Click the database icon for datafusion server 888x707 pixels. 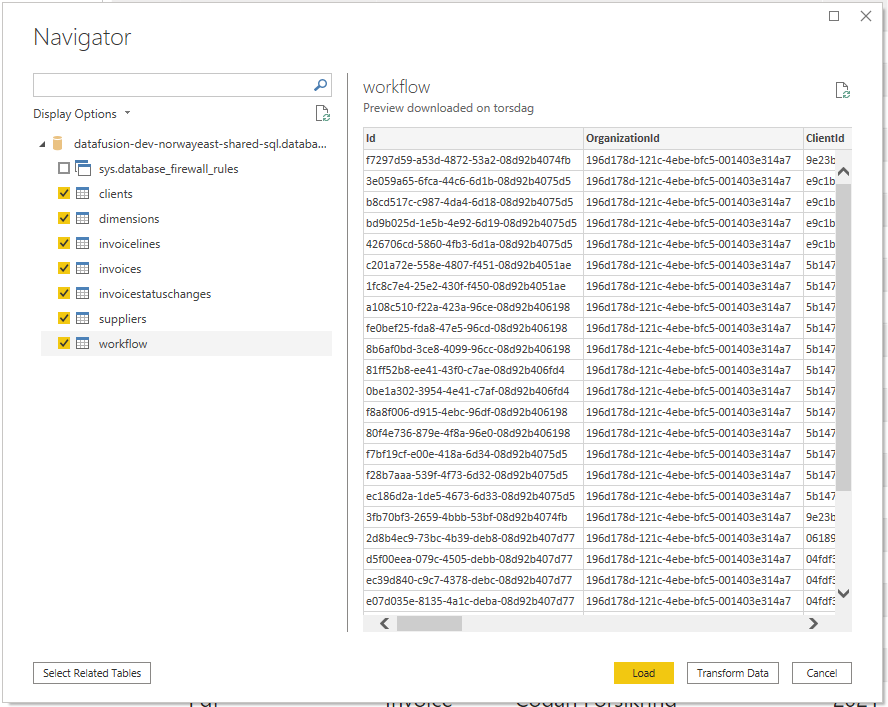[58, 144]
